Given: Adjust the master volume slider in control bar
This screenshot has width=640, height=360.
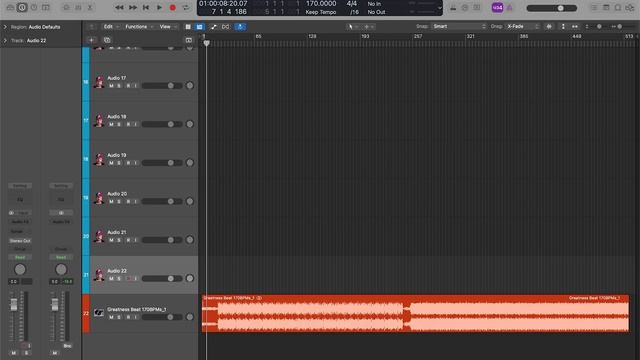Looking at the screenshot, I should tap(551, 8).
